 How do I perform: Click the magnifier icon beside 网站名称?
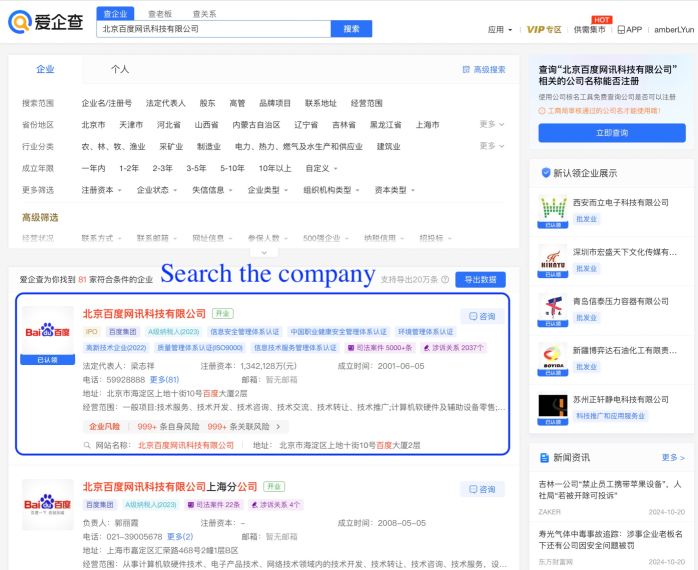pyautogui.click(x=87, y=445)
